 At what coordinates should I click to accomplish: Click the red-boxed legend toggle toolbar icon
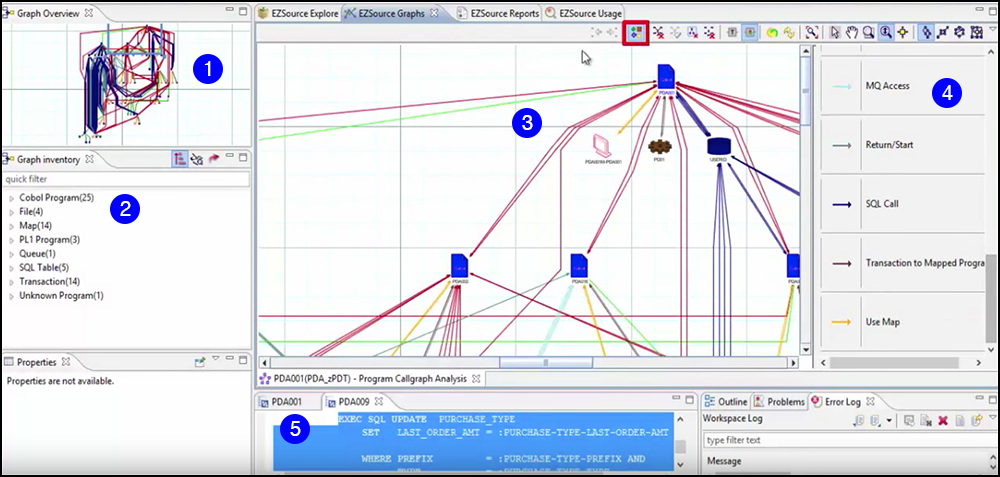[636, 32]
